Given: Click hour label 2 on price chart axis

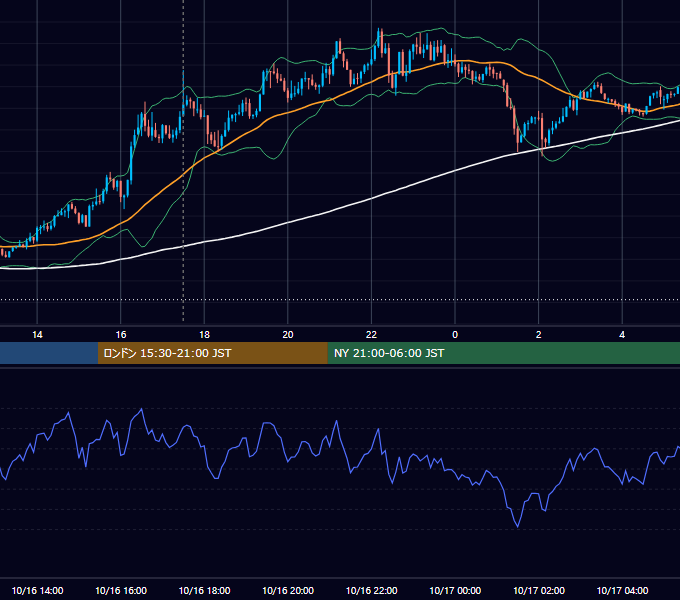Looking at the screenshot, I should tap(539, 335).
